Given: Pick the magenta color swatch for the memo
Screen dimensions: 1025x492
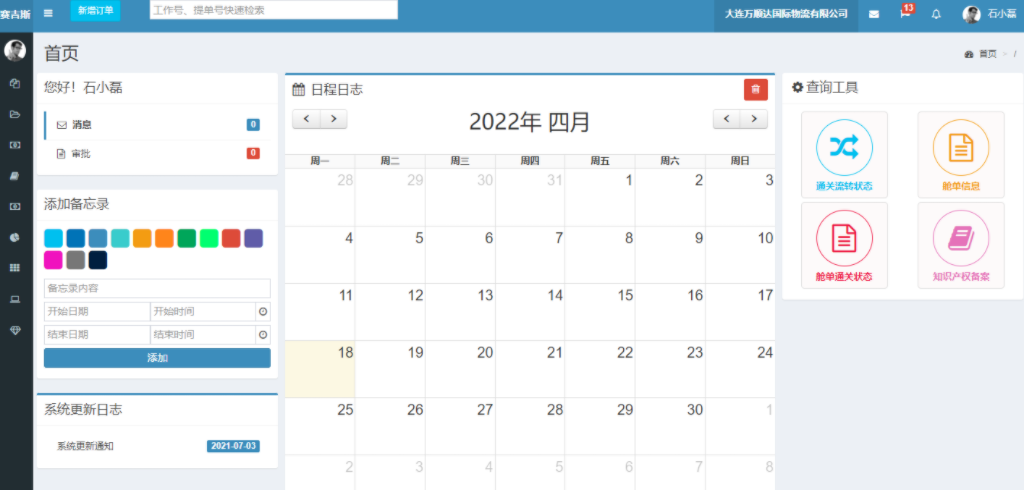Looking at the screenshot, I should 53,260.
